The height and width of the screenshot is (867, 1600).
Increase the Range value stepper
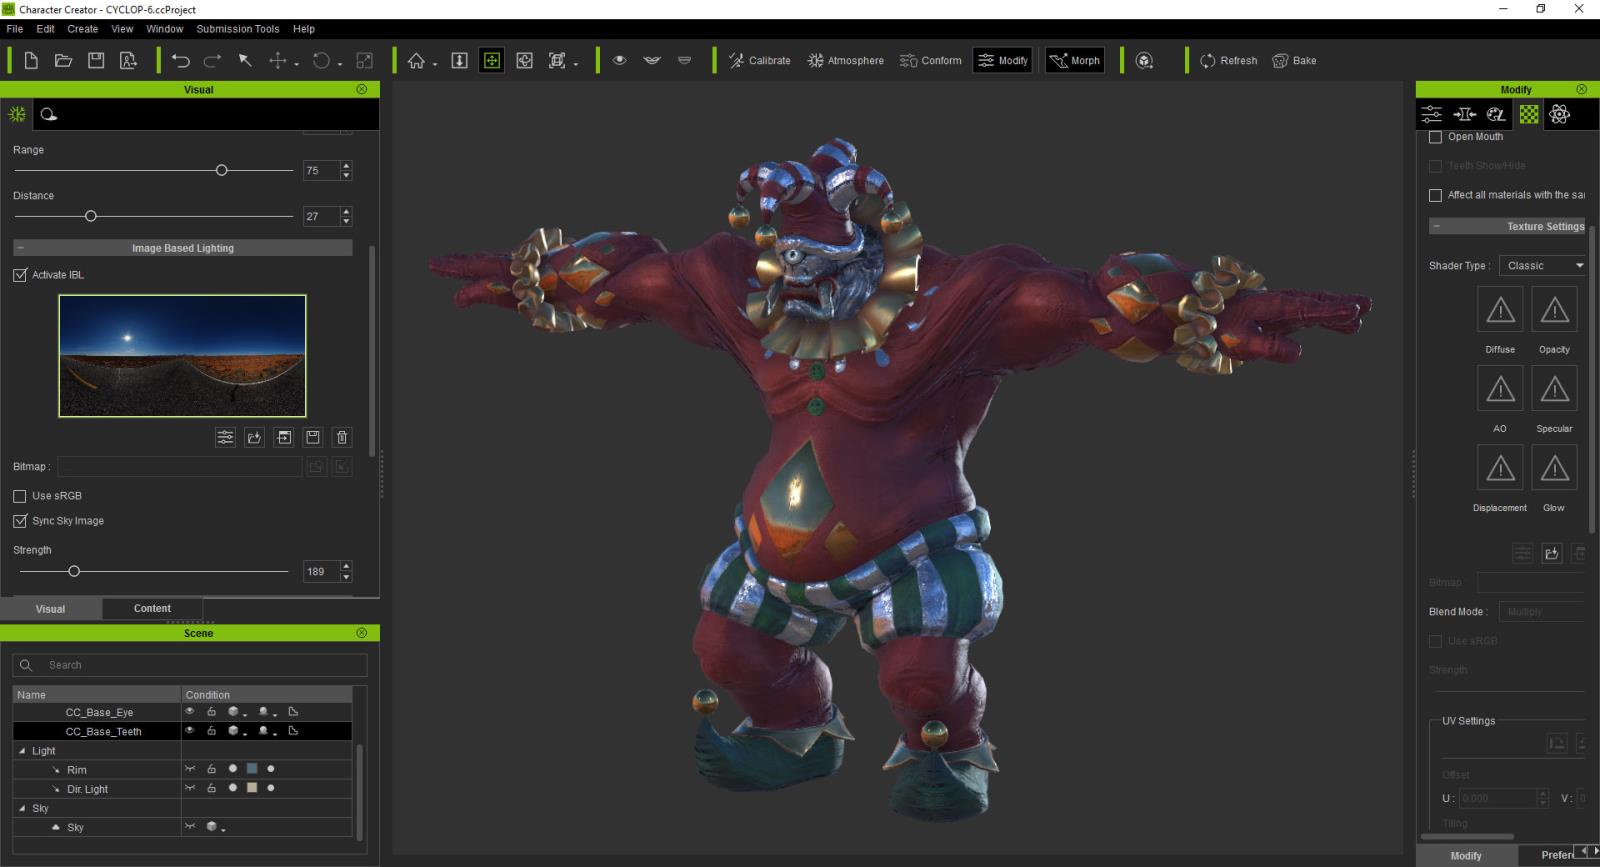click(x=346, y=166)
